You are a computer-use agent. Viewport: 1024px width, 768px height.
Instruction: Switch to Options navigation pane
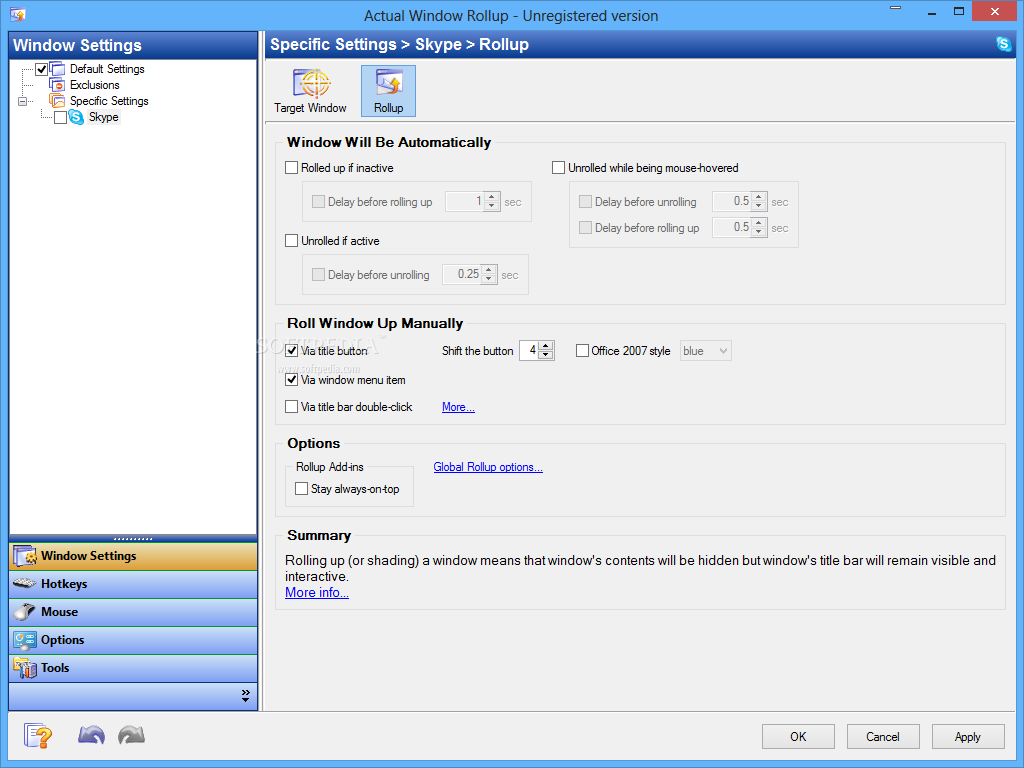pos(133,640)
